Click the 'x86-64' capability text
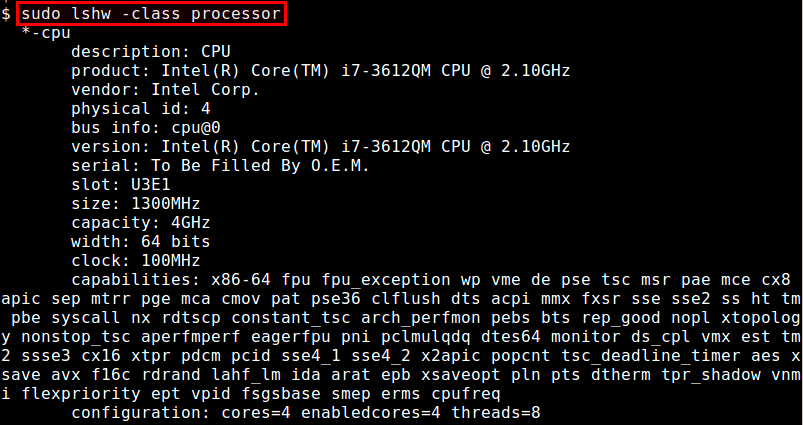The width and height of the screenshot is (803, 425). point(241,279)
